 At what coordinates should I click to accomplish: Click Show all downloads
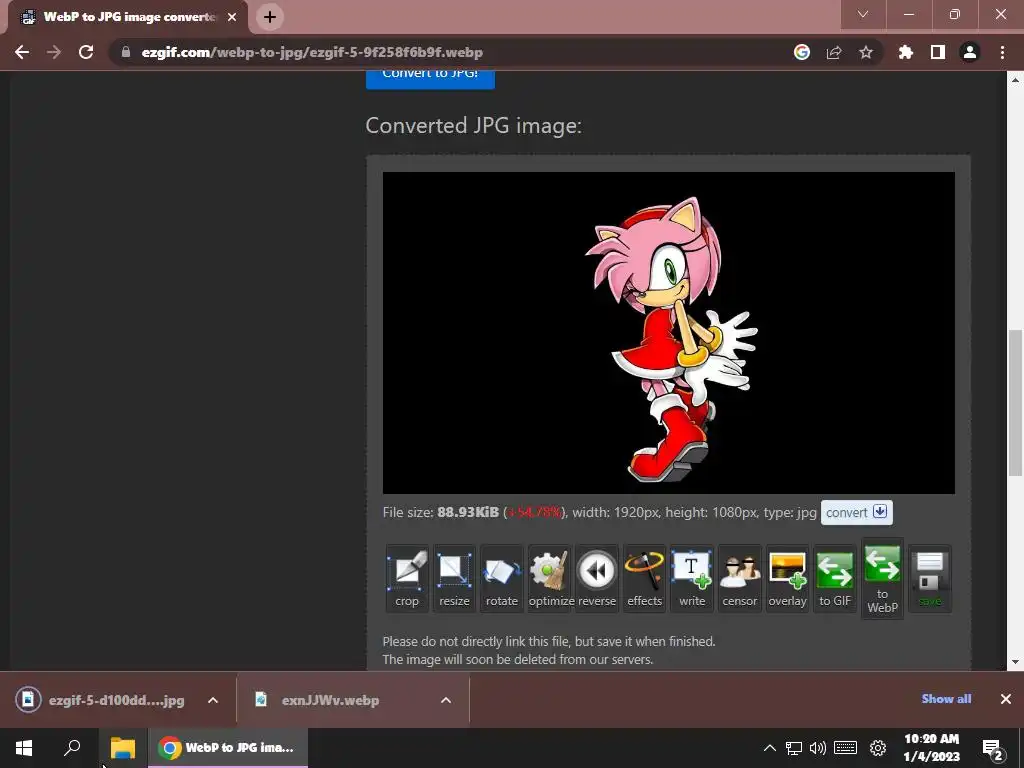(x=946, y=699)
